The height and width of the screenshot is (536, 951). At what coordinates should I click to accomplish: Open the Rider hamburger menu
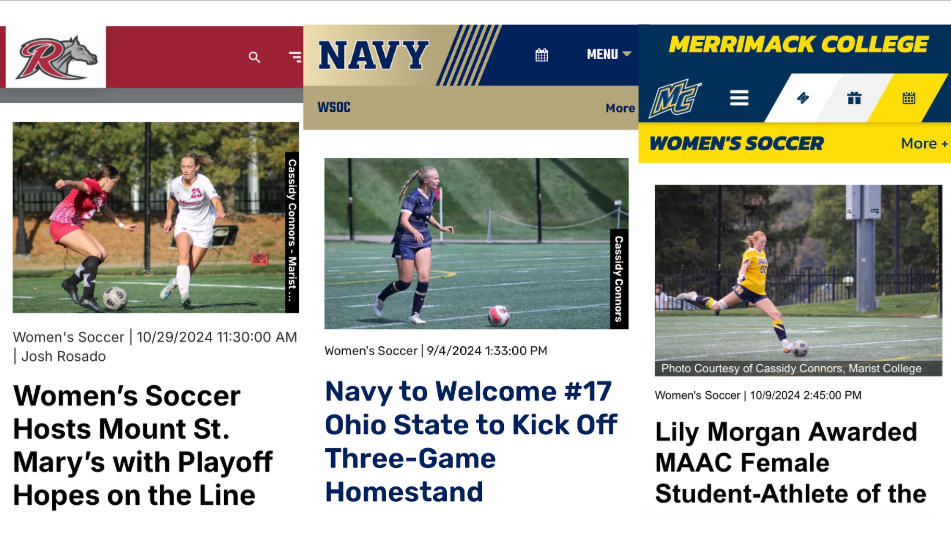tap(294, 57)
